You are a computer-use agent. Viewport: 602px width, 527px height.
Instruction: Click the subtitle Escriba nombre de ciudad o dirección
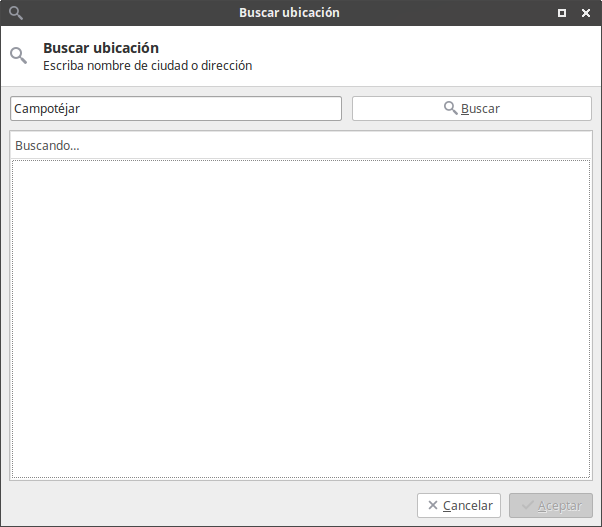[x=147, y=66]
